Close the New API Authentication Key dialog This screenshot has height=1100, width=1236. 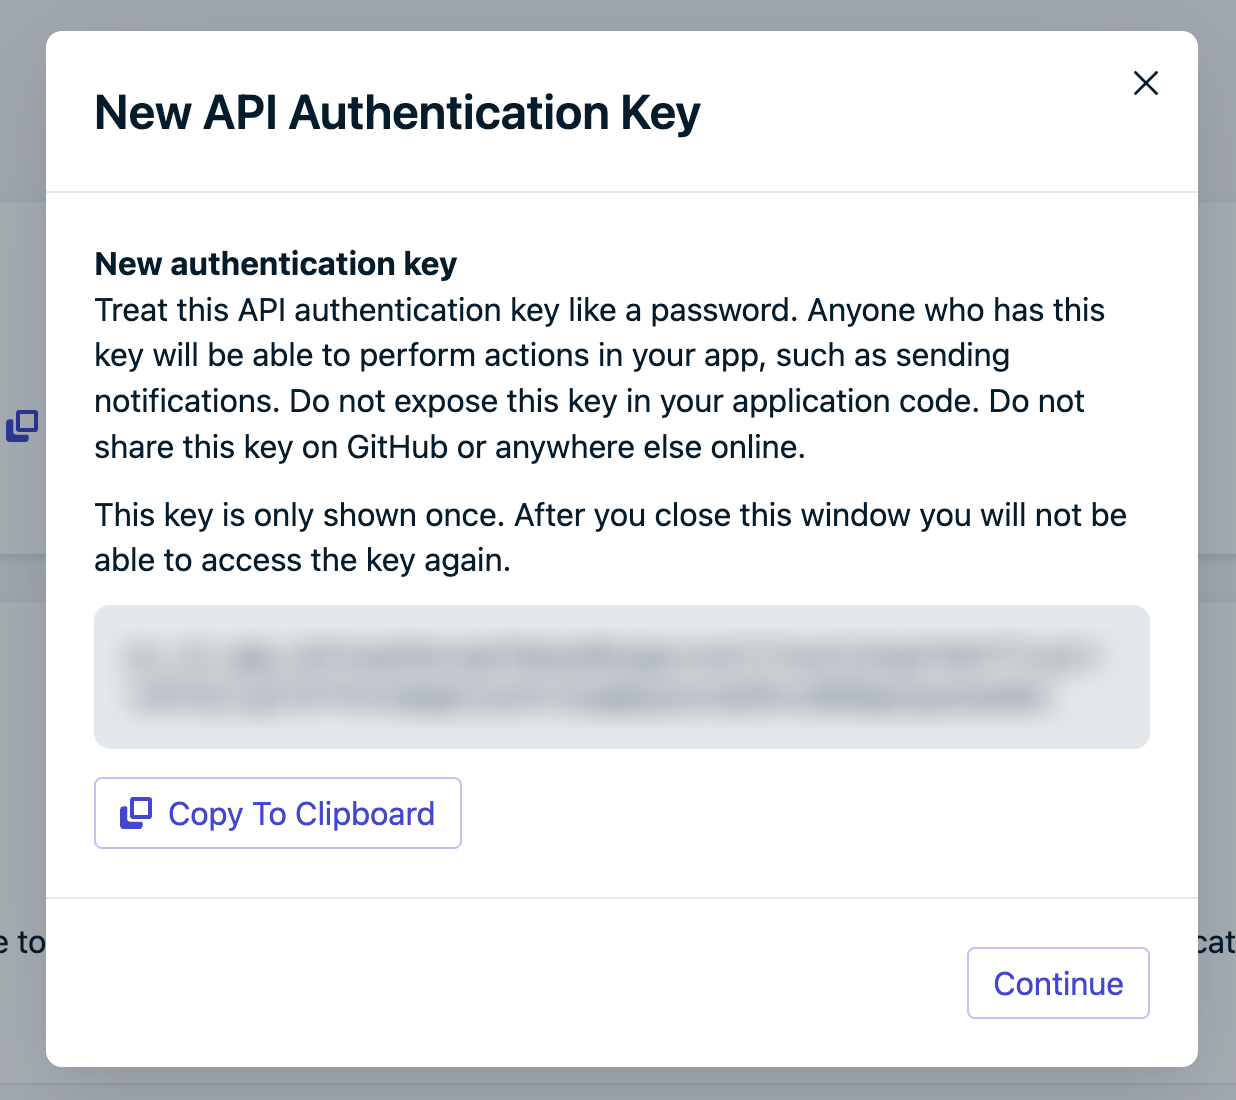coord(1145,83)
